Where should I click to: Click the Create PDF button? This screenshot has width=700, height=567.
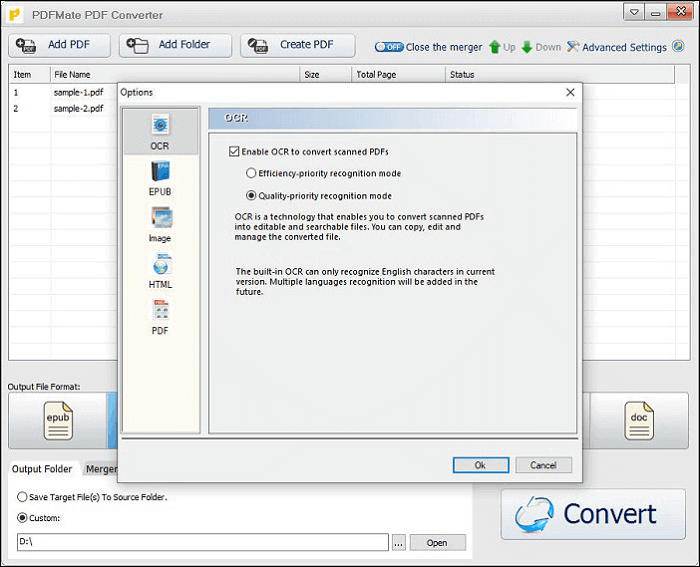coord(297,46)
